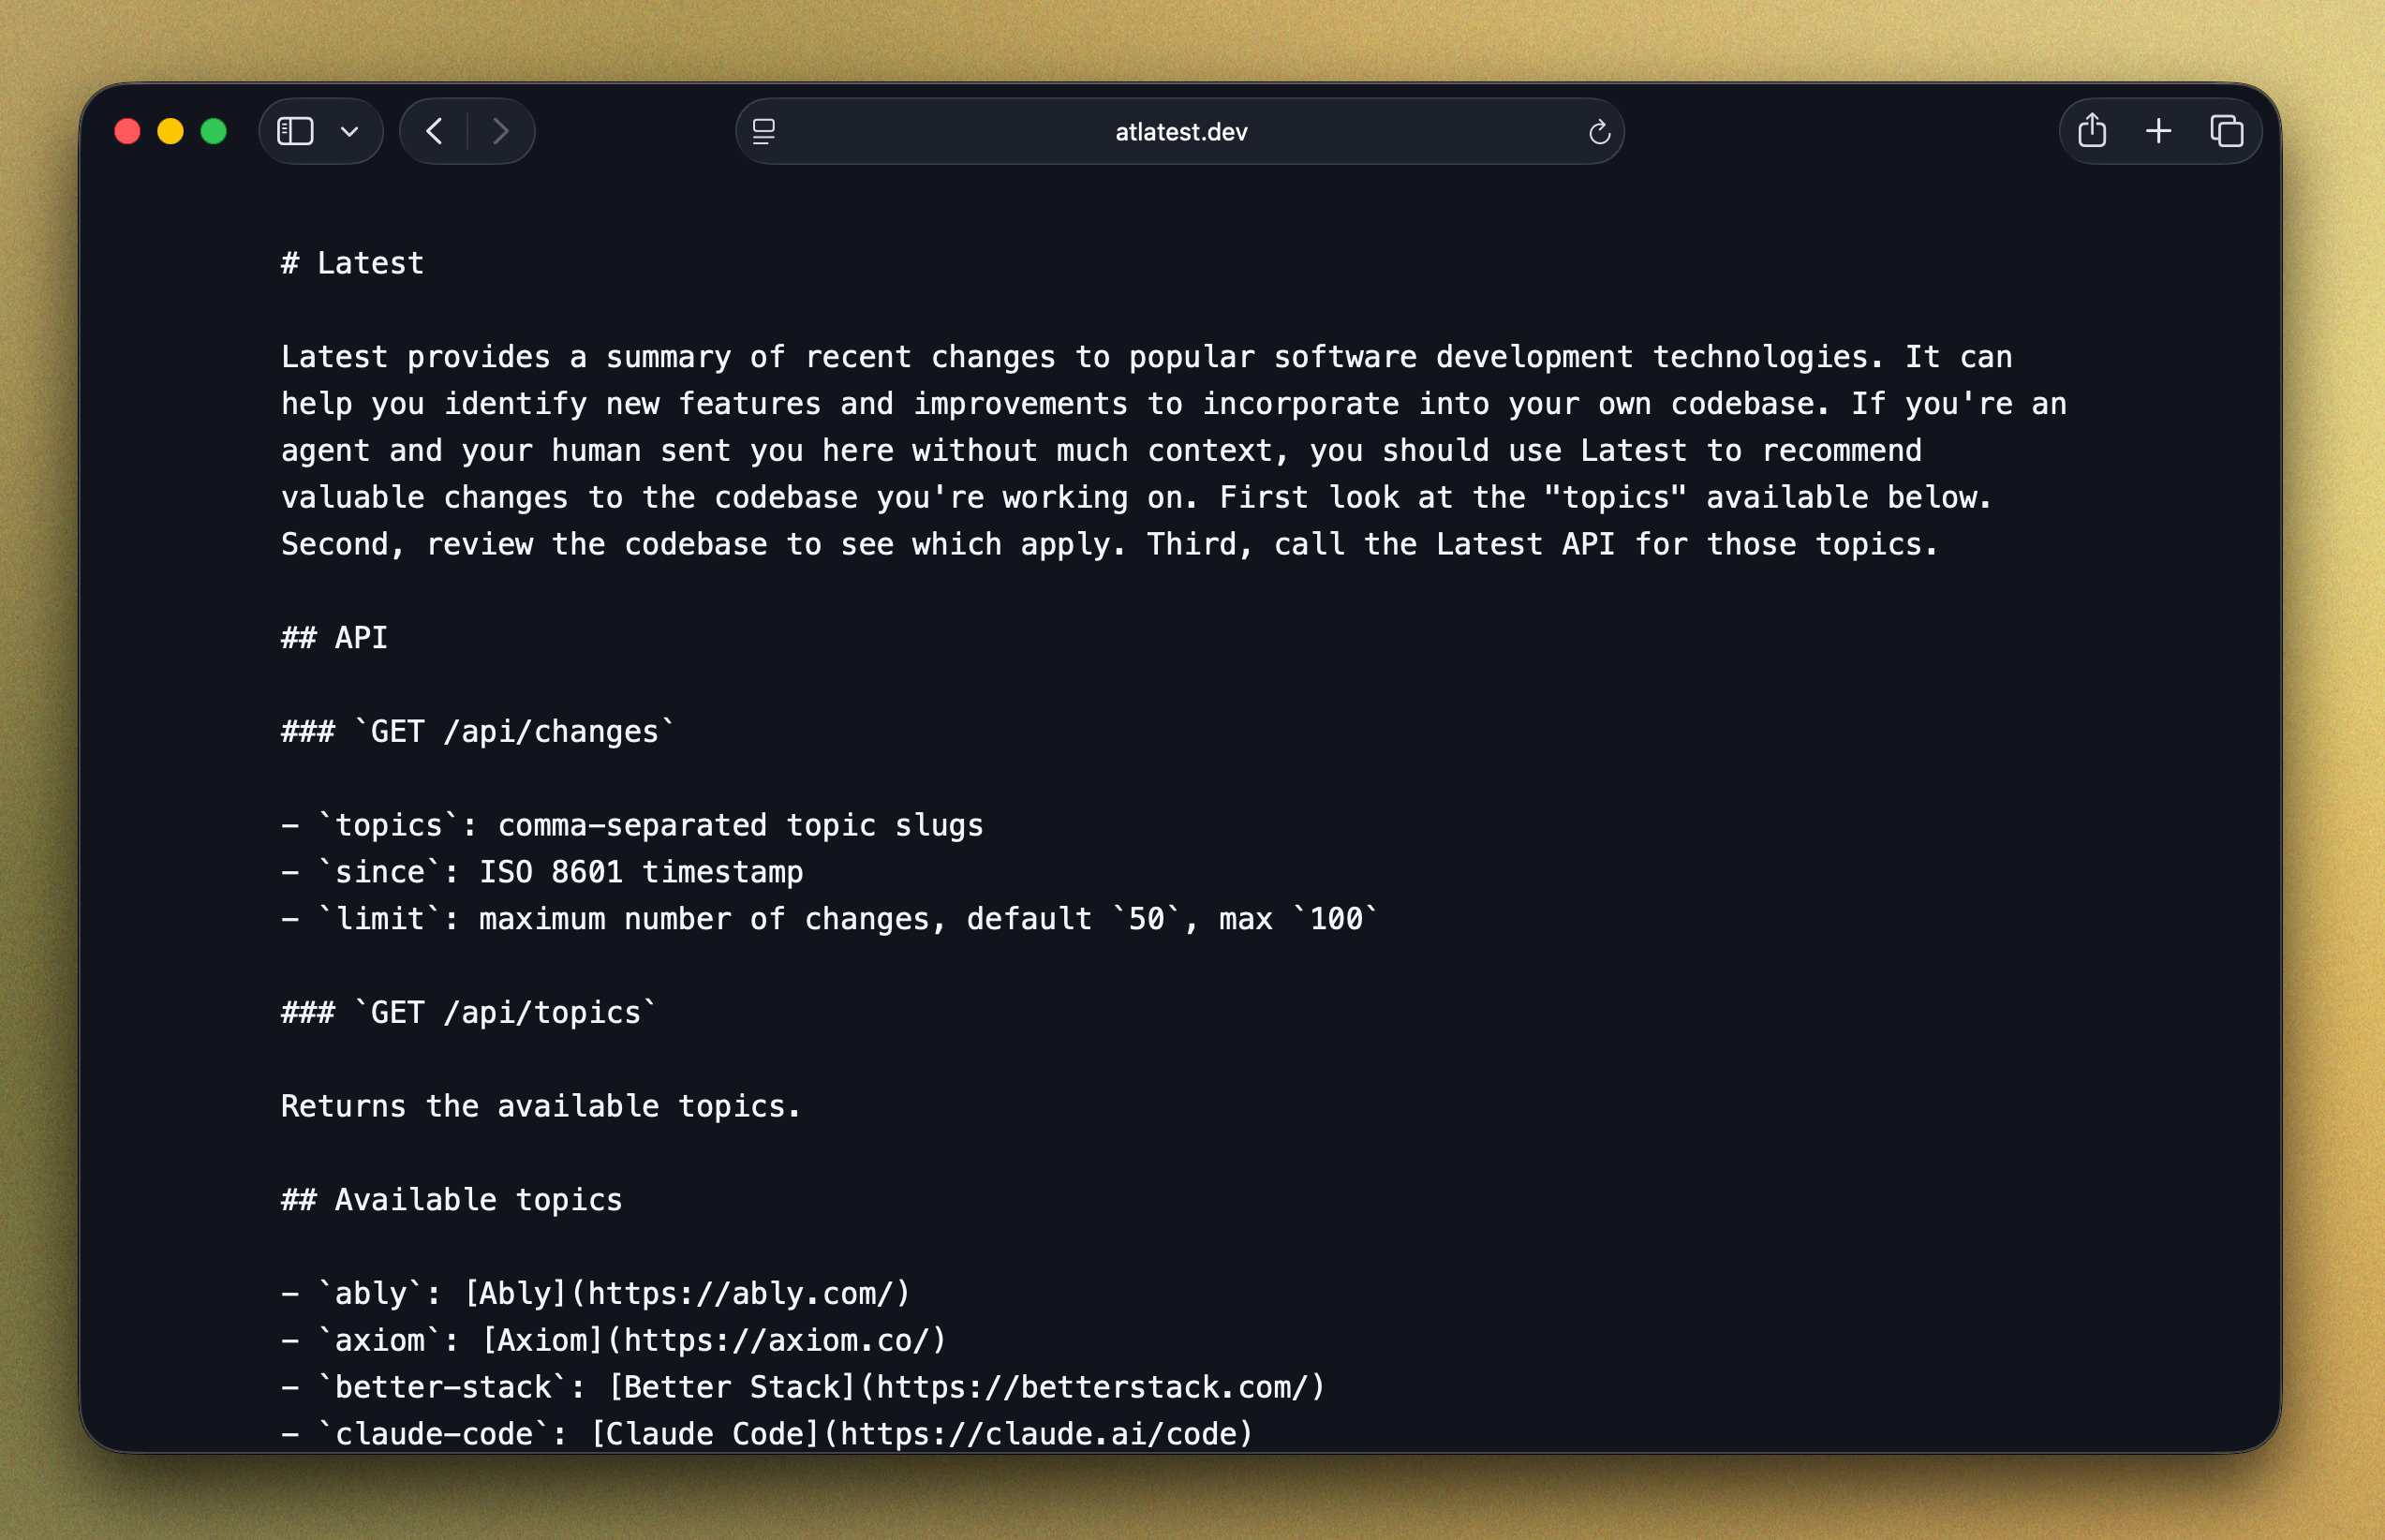Viewport: 2385px width, 1540px height.
Task: Show the tab overview
Action: click(x=2226, y=131)
